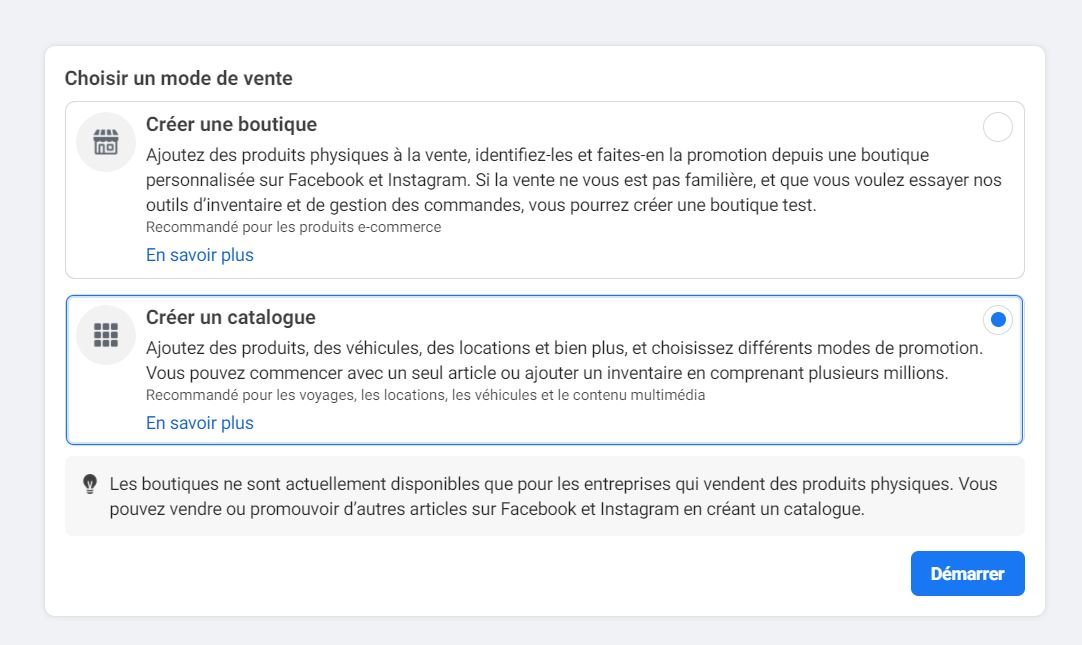Click the Choisir un mode de vente heading
1082x645 pixels.
tap(178, 78)
